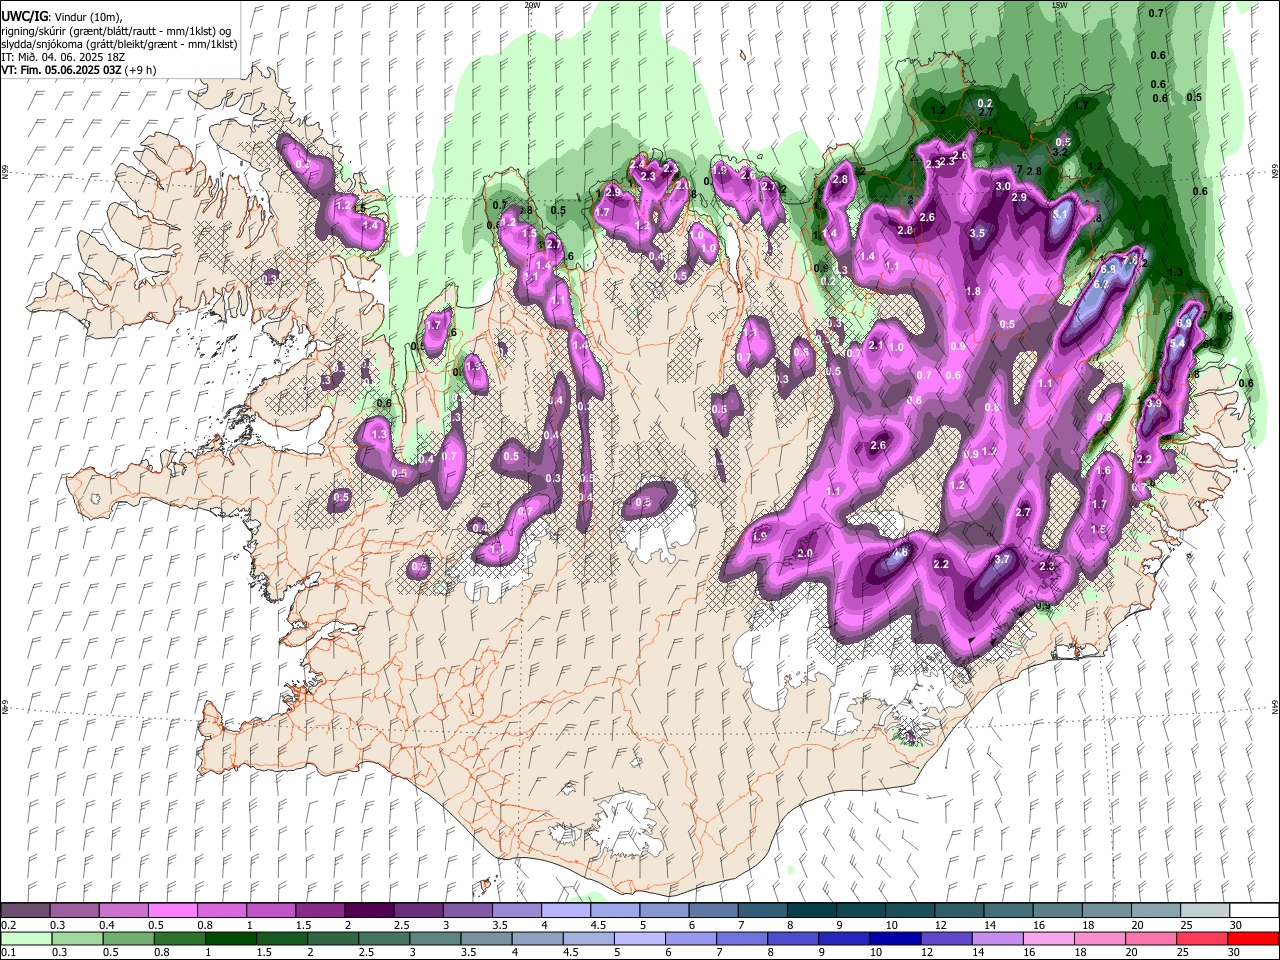Click the '5.1' precipitation value on map
Image resolution: width=1280 pixels, height=960 pixels.
coord(1061,214)
